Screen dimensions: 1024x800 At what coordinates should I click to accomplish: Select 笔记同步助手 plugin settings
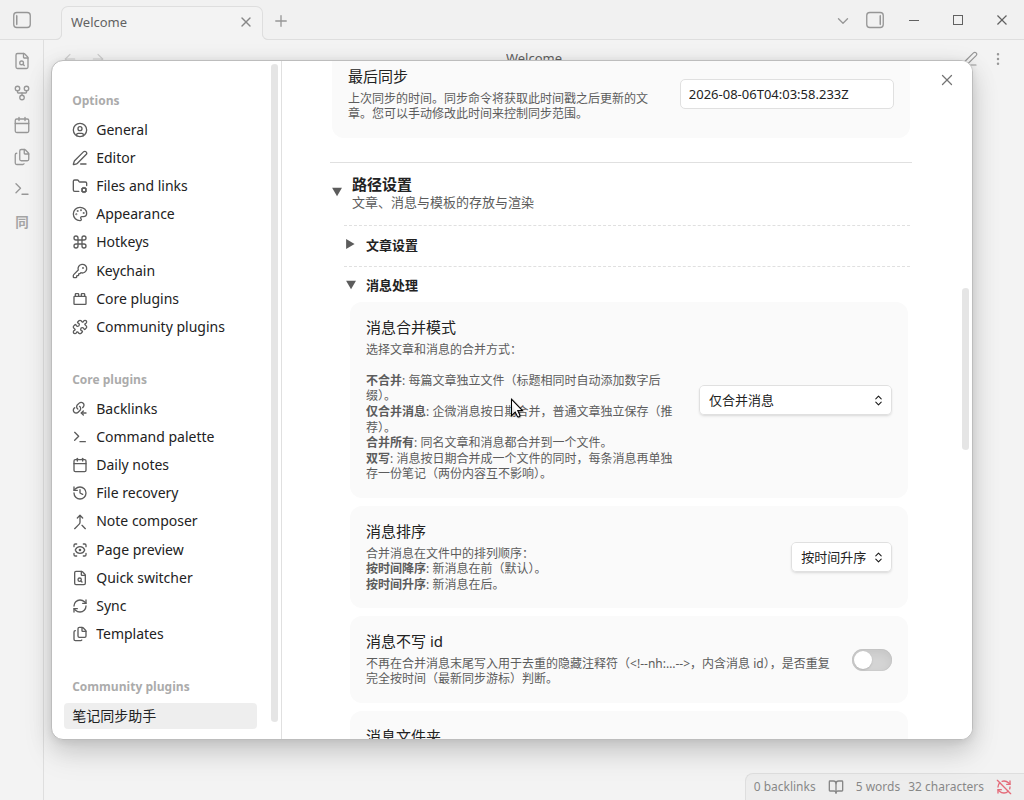click(x=161, y=716)
